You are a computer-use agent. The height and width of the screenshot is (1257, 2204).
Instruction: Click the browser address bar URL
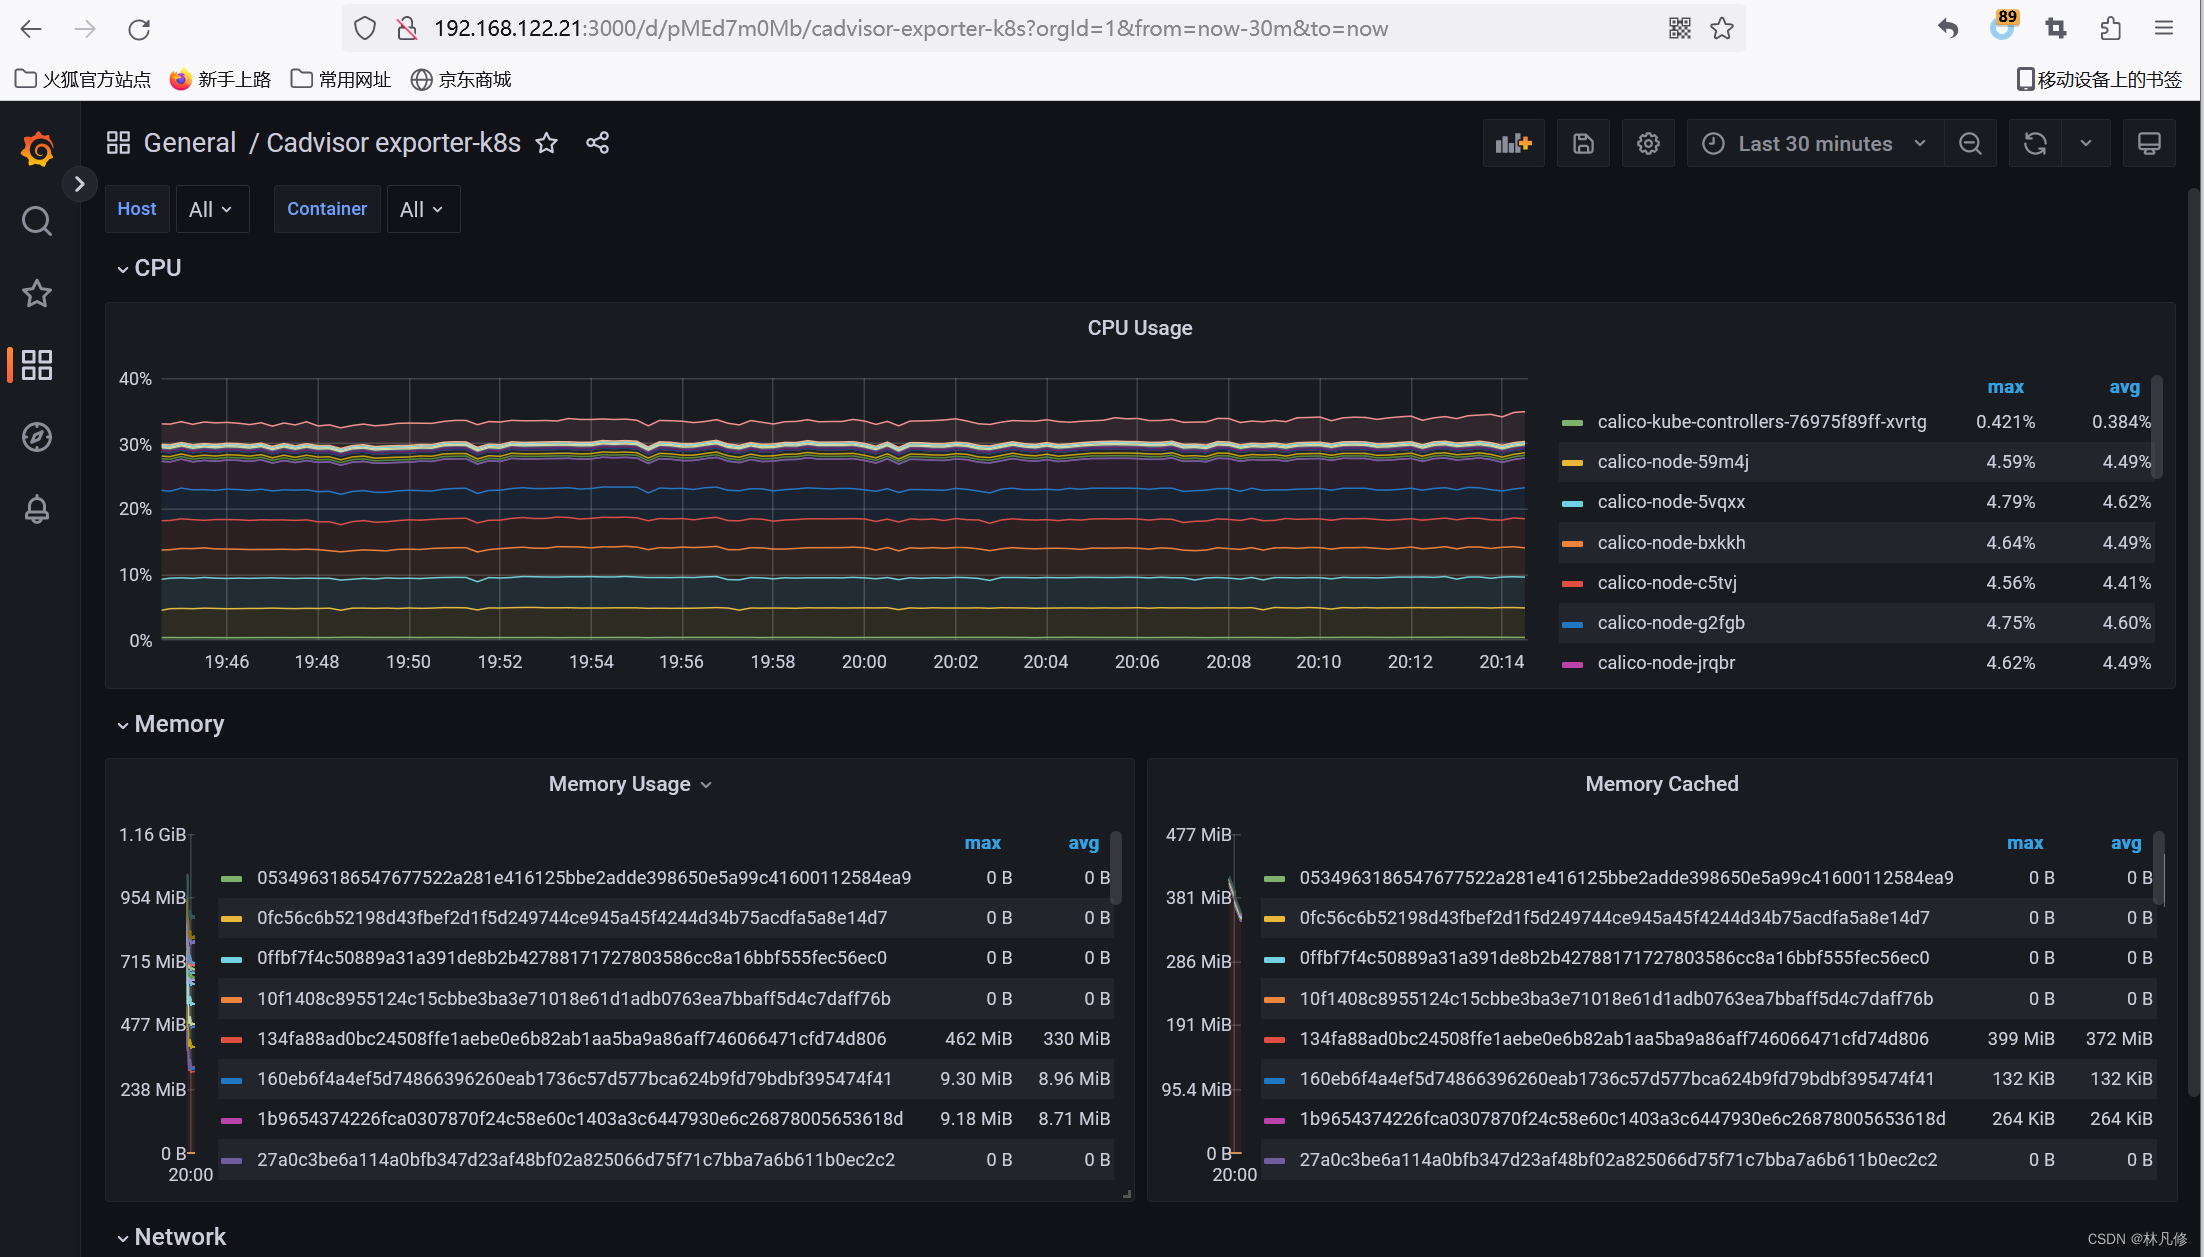pyautogui.click(x=910, y=29)
